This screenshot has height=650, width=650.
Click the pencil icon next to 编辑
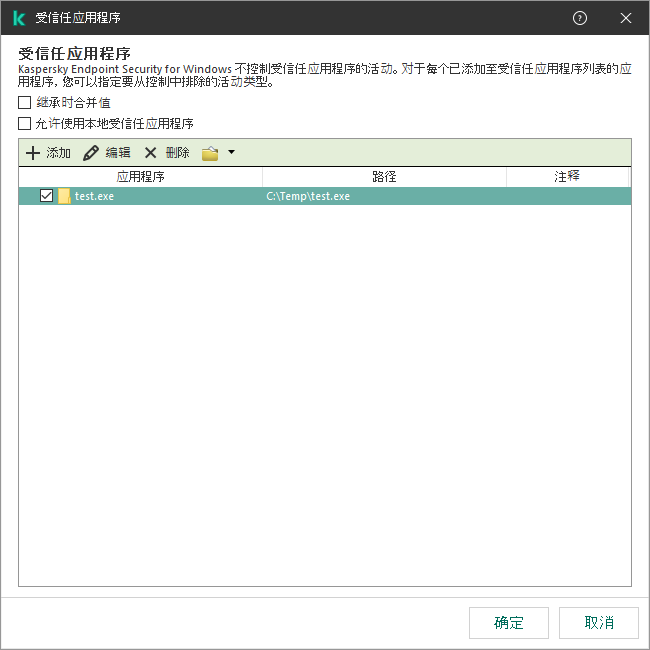tap(91, 153)
